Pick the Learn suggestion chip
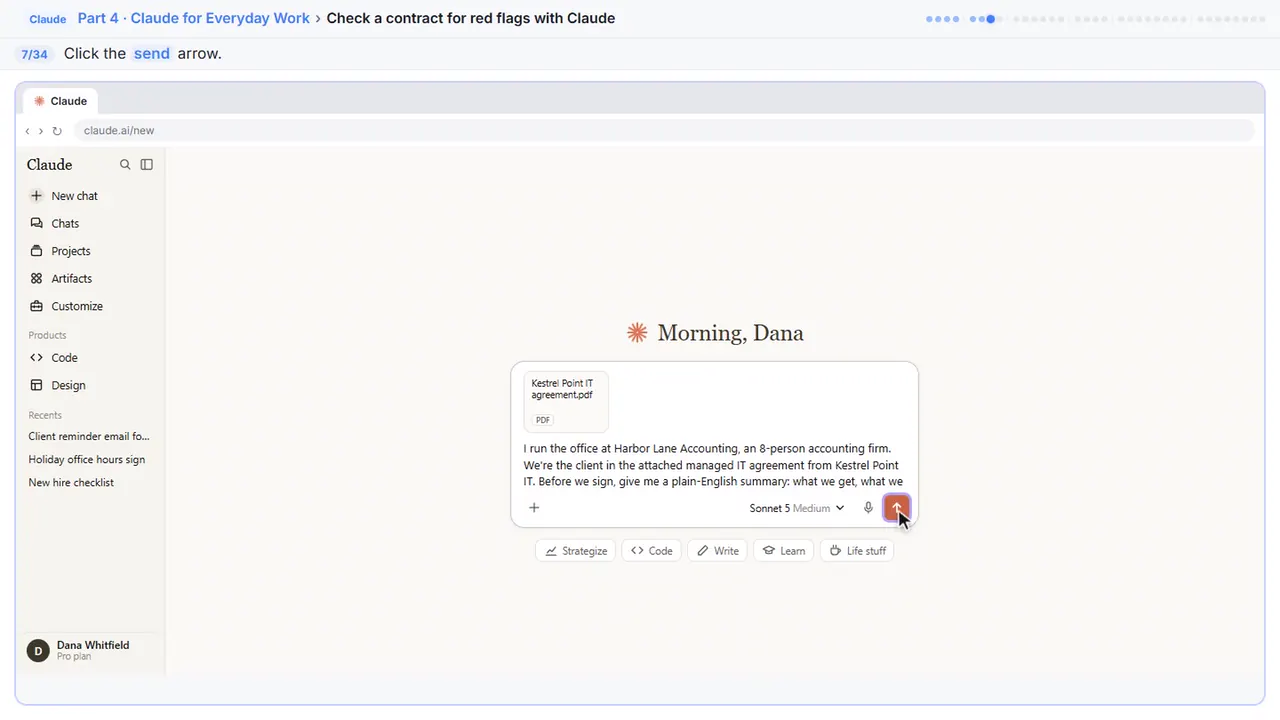This screenshot has height=720, width=1280. click(784, 551)
